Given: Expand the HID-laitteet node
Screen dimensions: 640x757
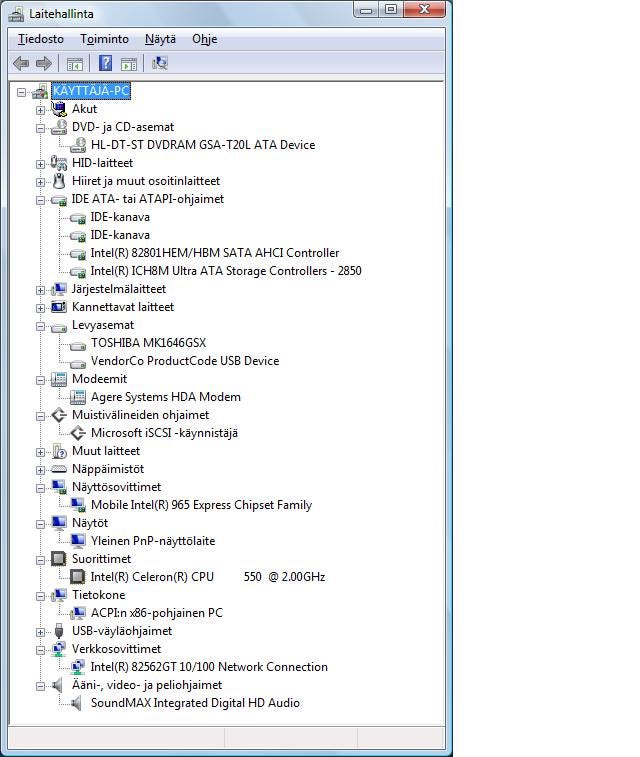Looking at the screenshot, I should (x=41, y=164).
